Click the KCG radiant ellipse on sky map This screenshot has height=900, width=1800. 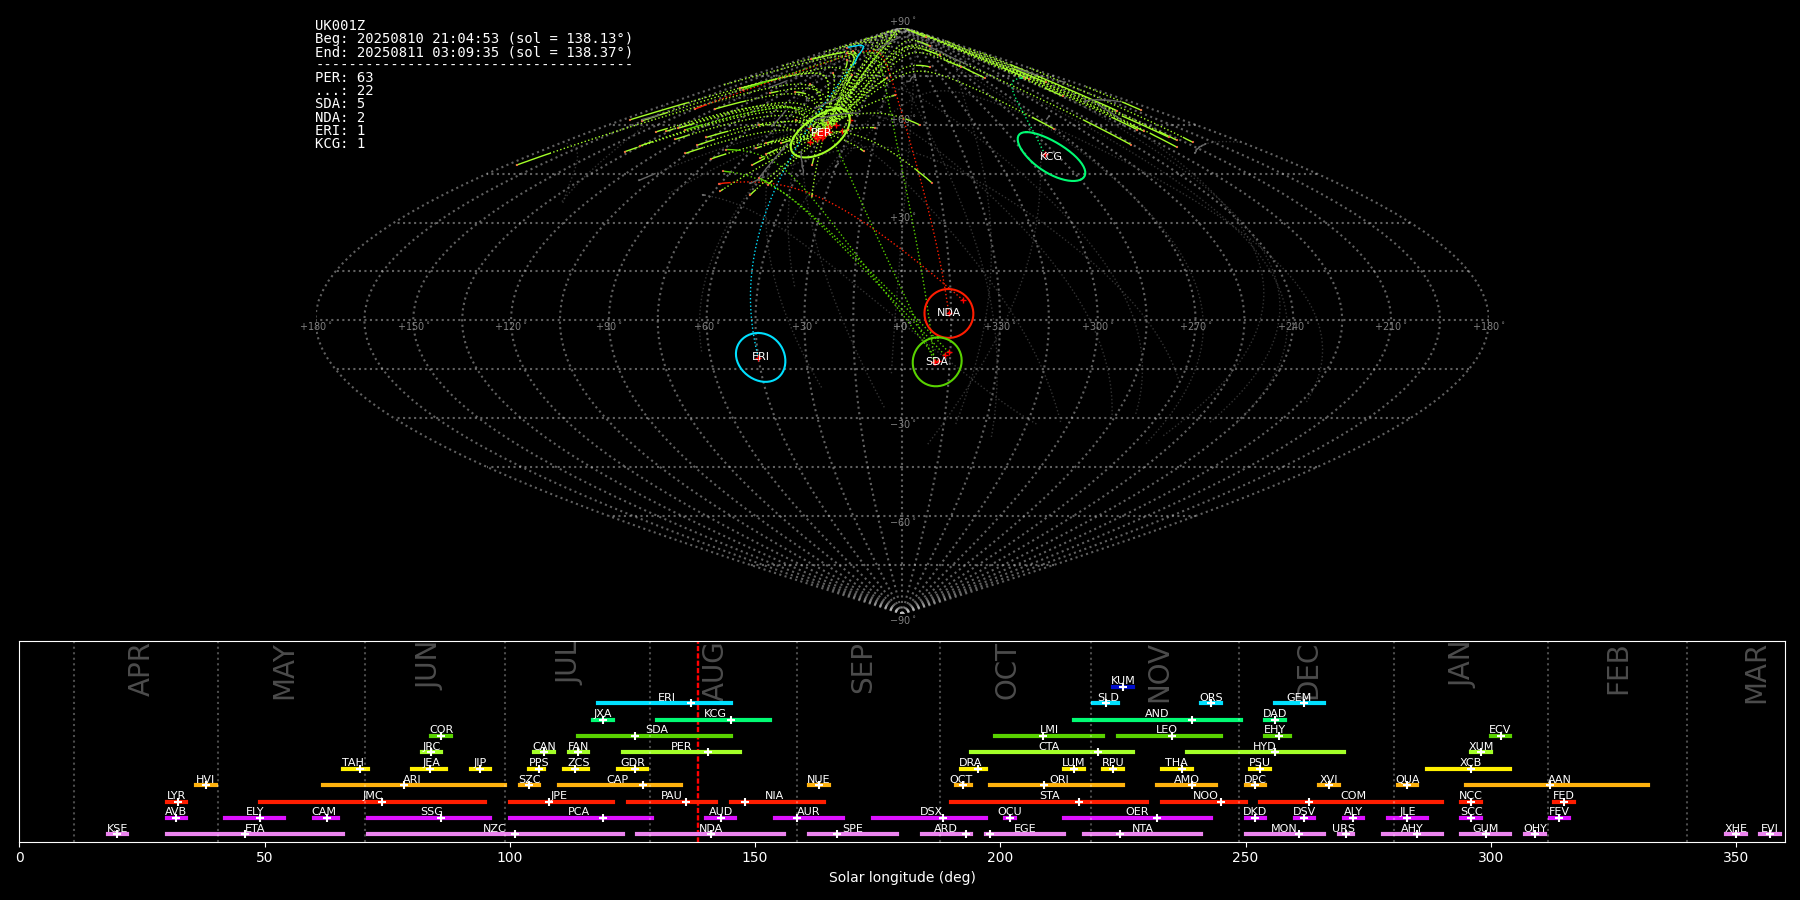[x=1051, y=156]
